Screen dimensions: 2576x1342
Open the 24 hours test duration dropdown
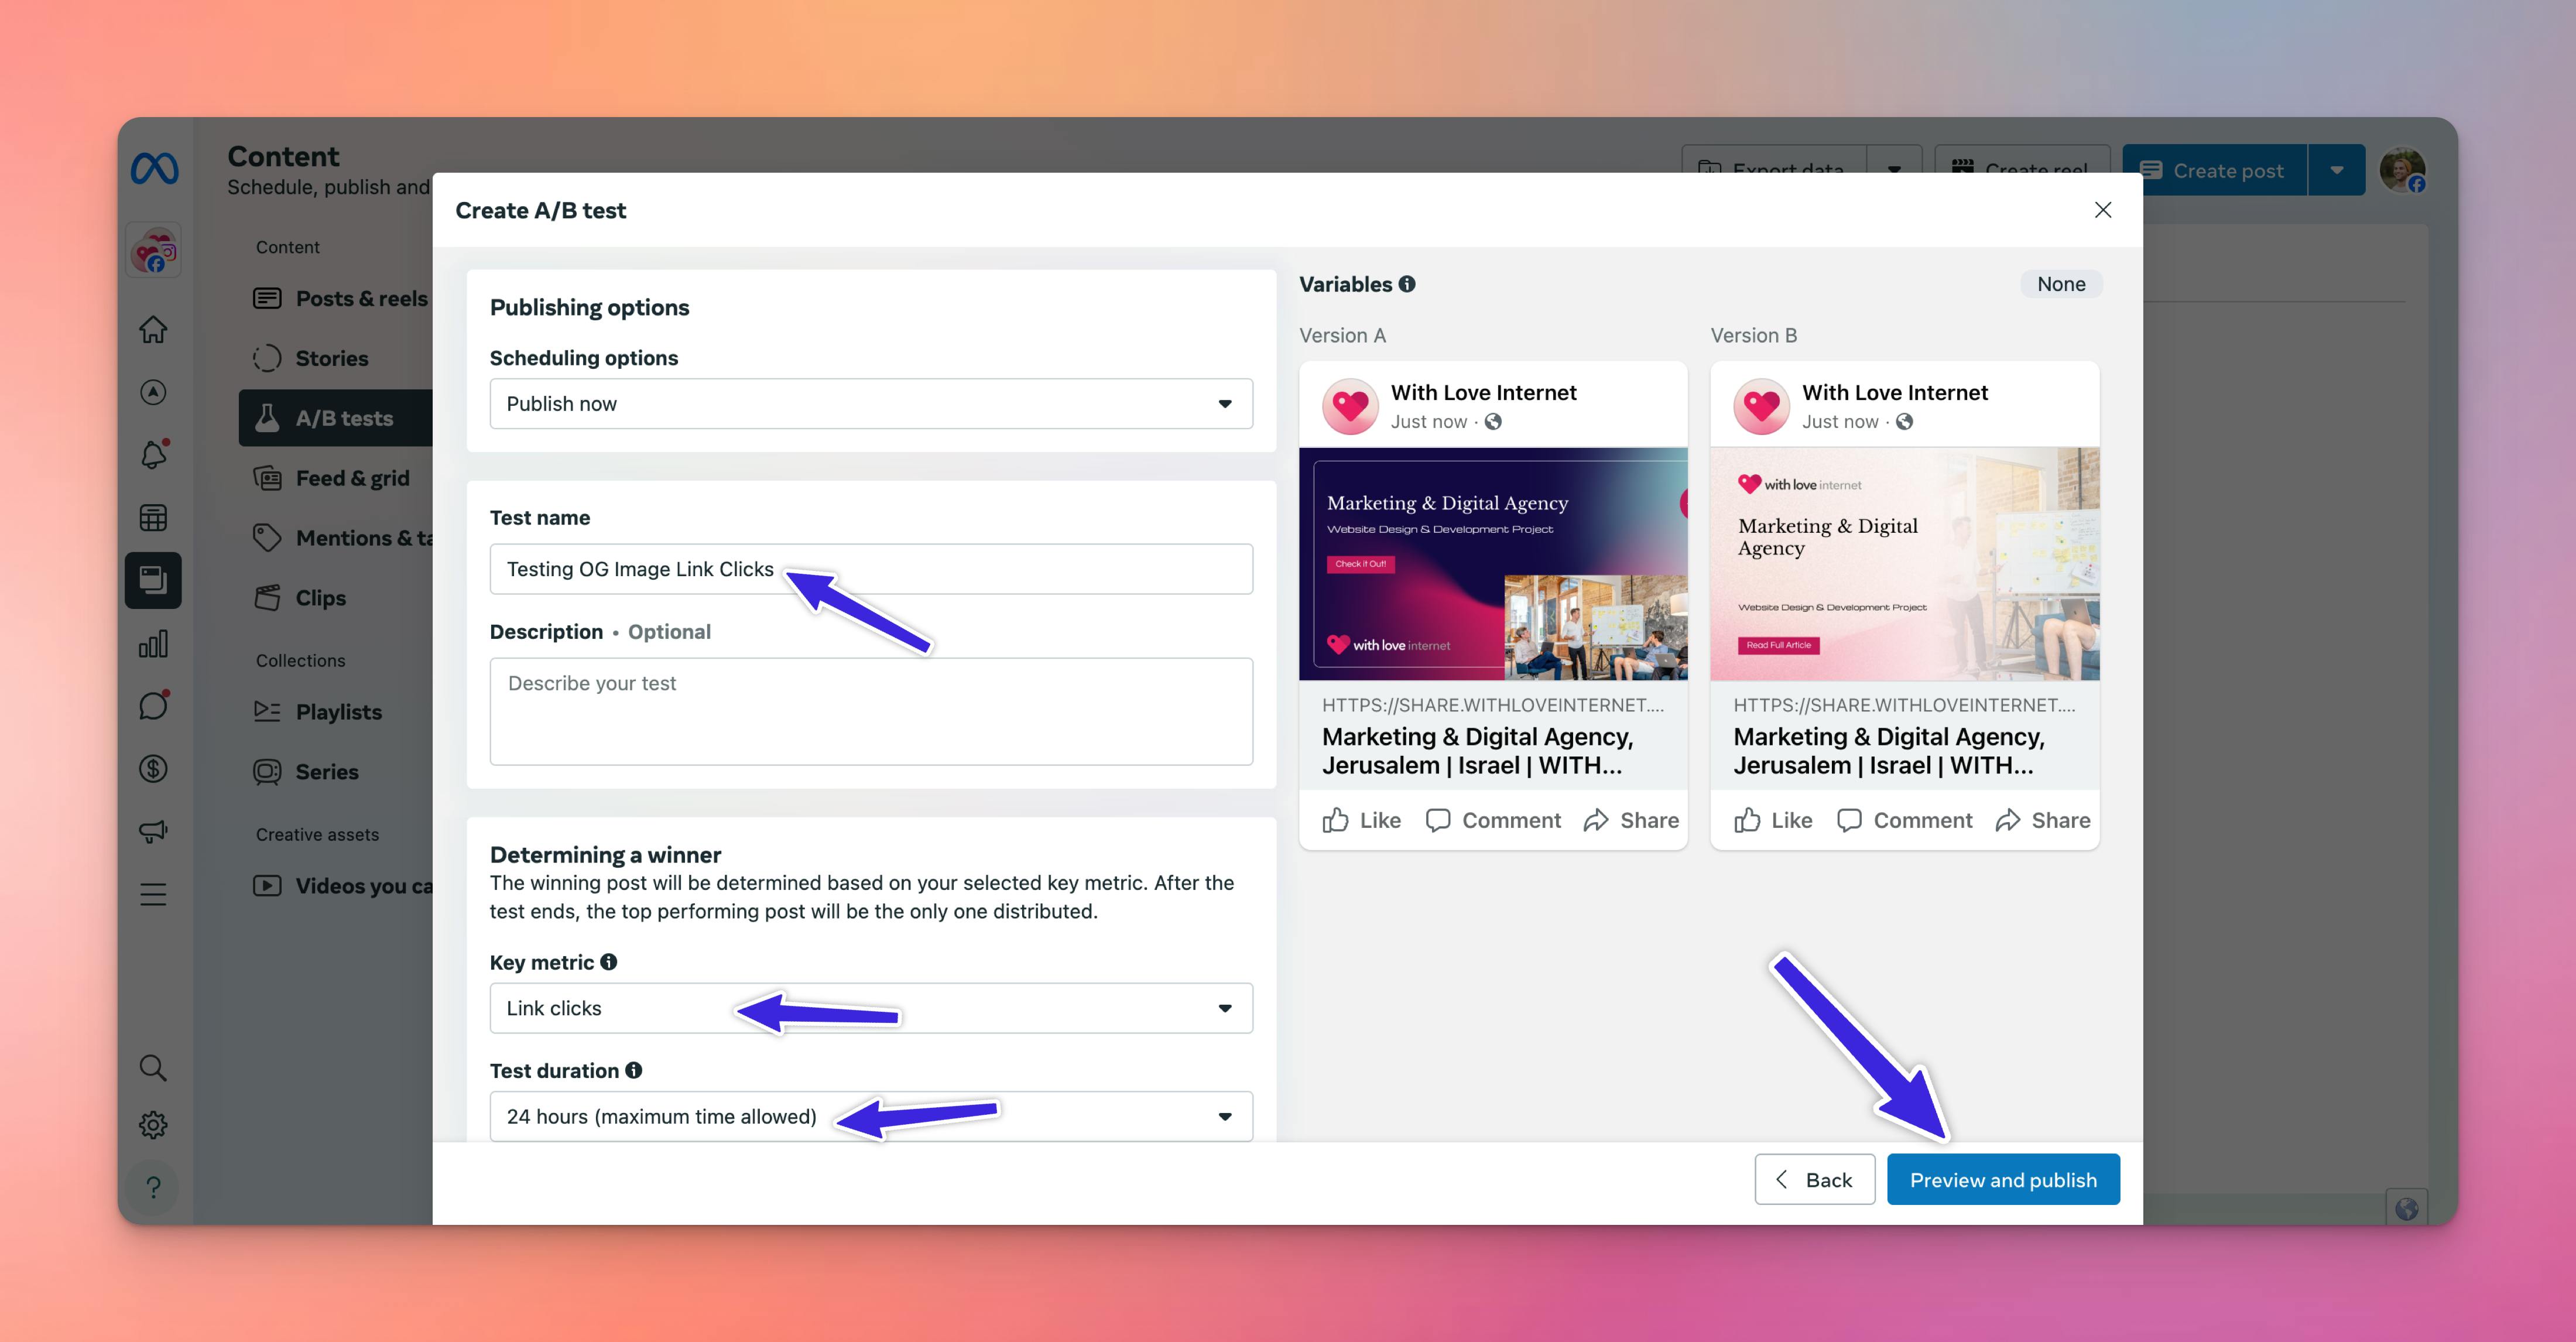coord(870,1116)
